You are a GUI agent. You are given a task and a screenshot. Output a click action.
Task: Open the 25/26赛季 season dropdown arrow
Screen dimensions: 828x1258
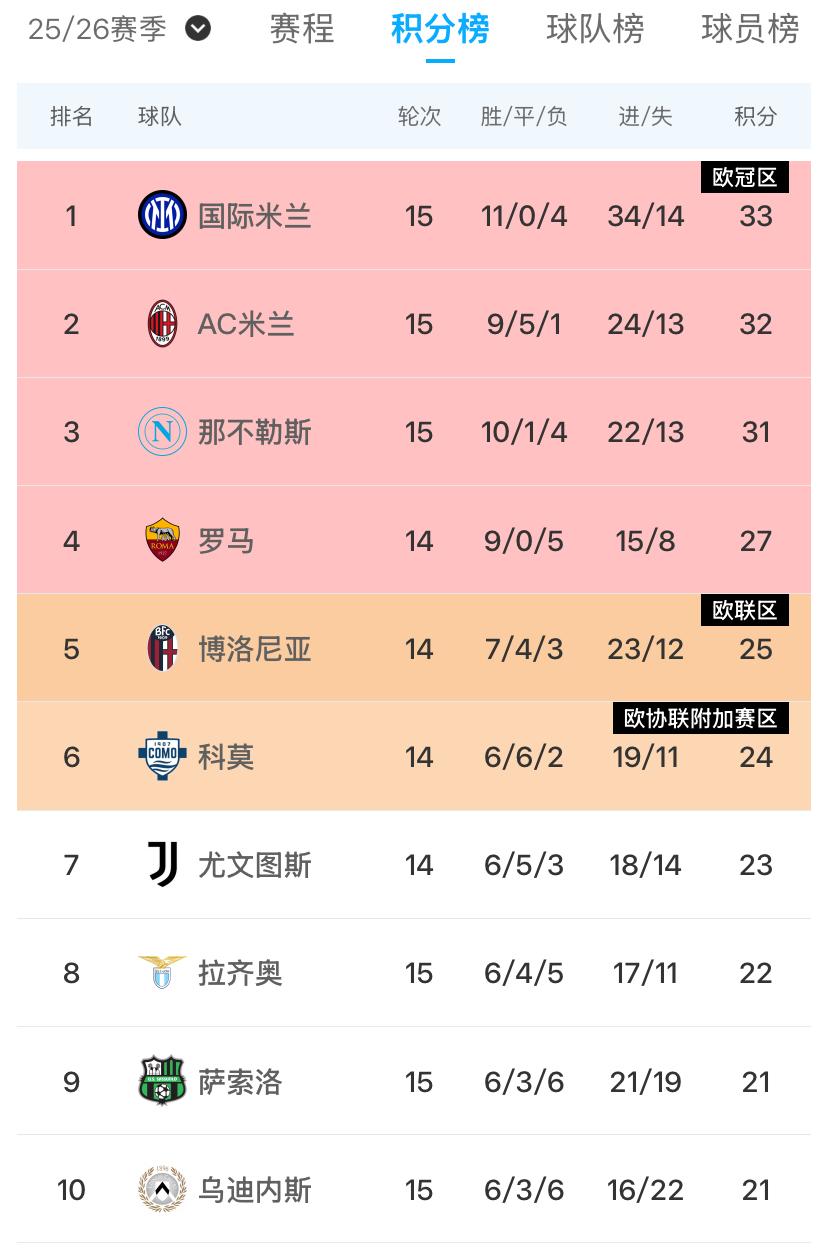pyautogui.click(x=198, y=29)
